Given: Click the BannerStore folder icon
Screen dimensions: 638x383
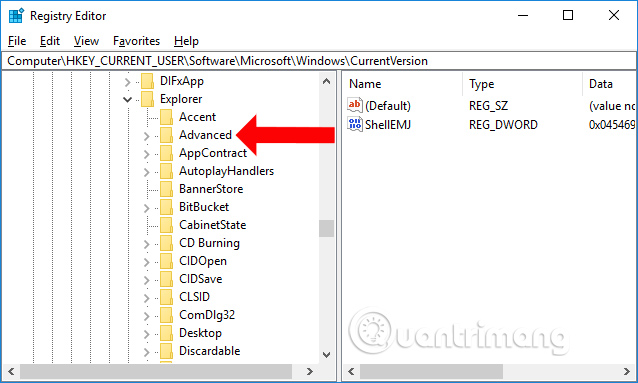Looking at the screenshot, I should (166, 189).
